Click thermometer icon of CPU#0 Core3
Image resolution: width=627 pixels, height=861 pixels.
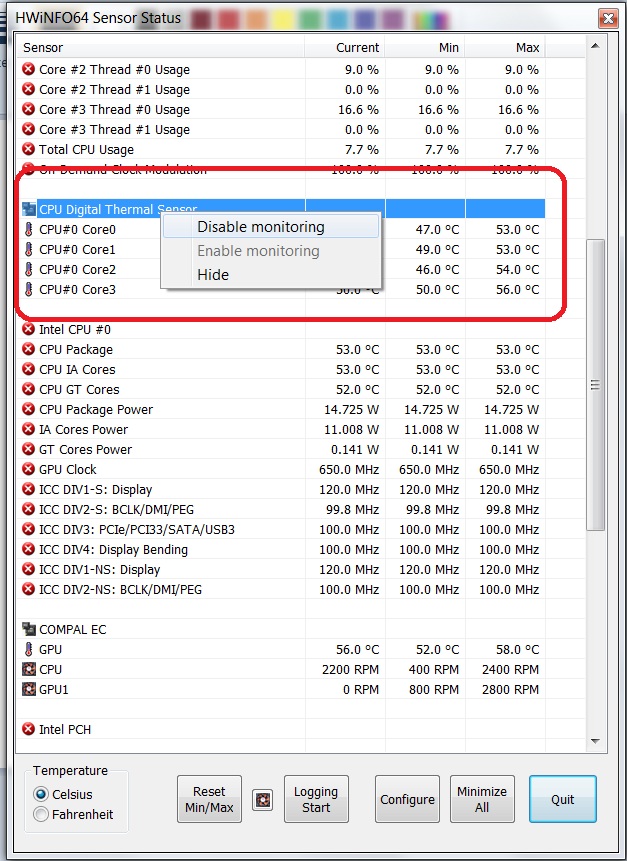pyautogui.click(x=29, y=289)
